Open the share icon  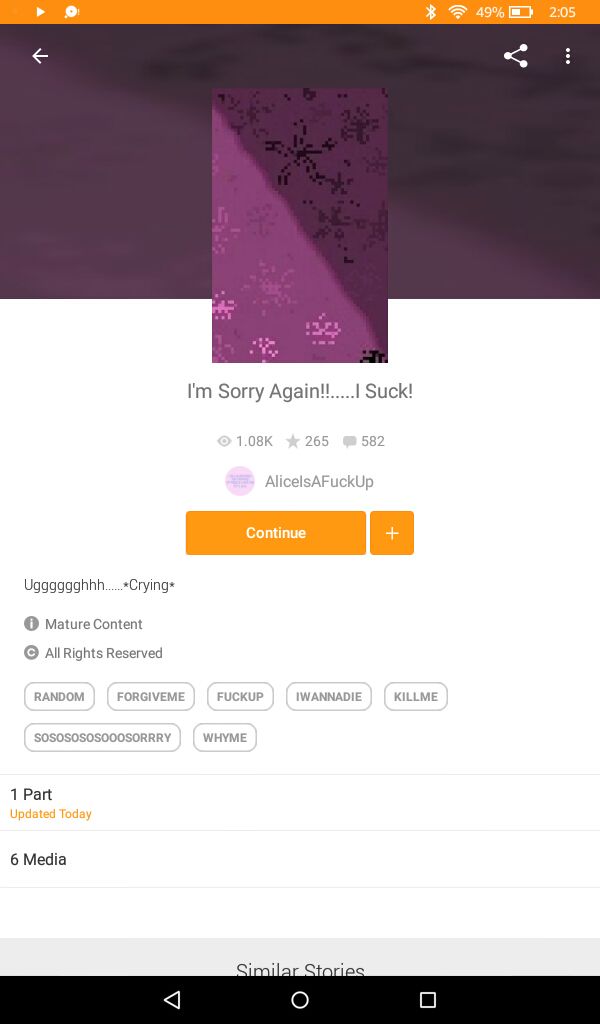point(516,56)
